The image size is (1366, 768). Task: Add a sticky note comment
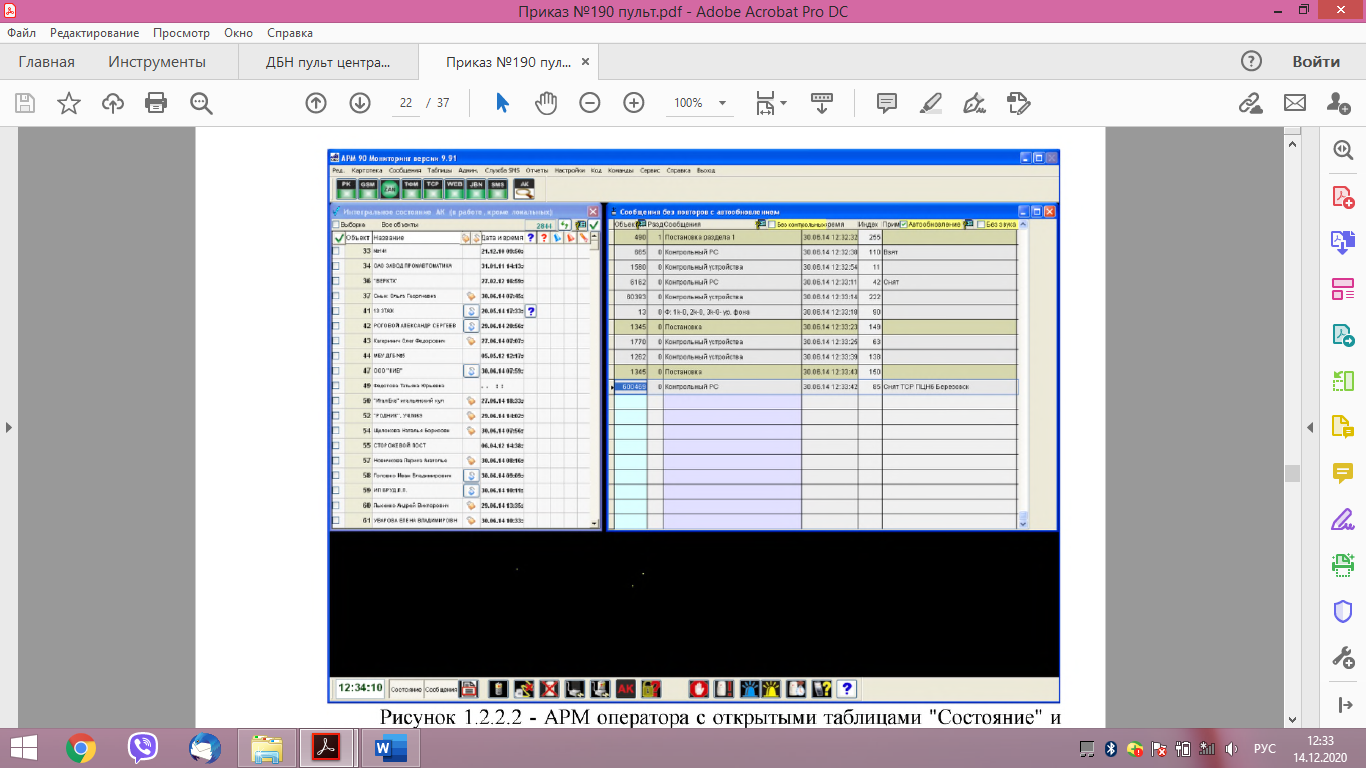[x=886, y=103]
